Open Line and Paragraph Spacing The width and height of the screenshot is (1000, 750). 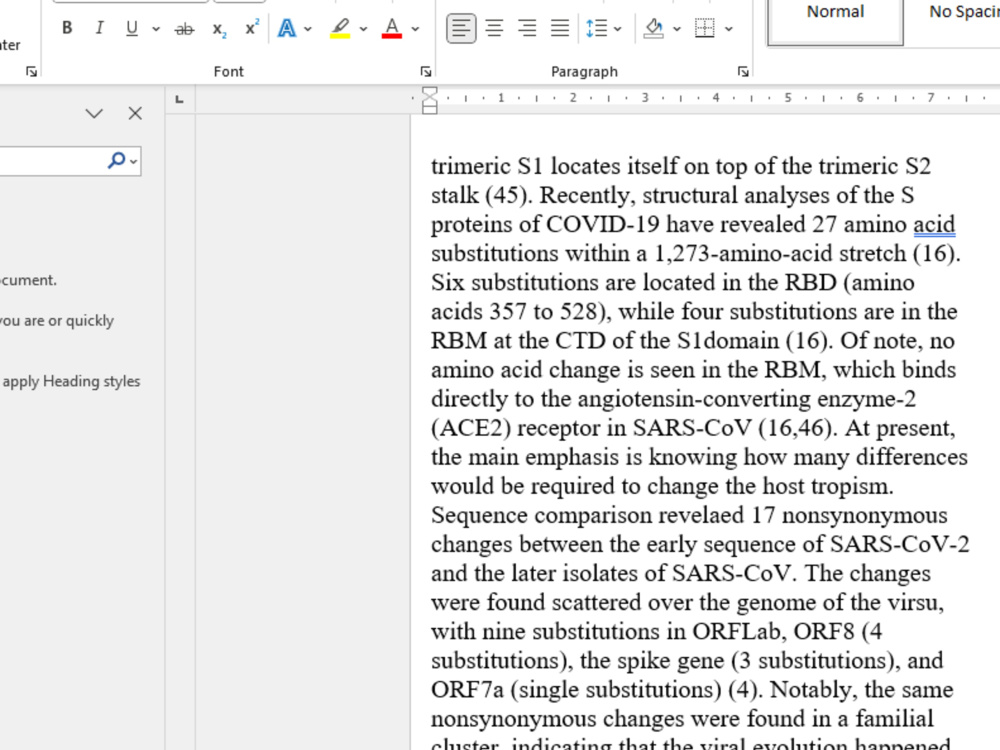click(596, 28)
